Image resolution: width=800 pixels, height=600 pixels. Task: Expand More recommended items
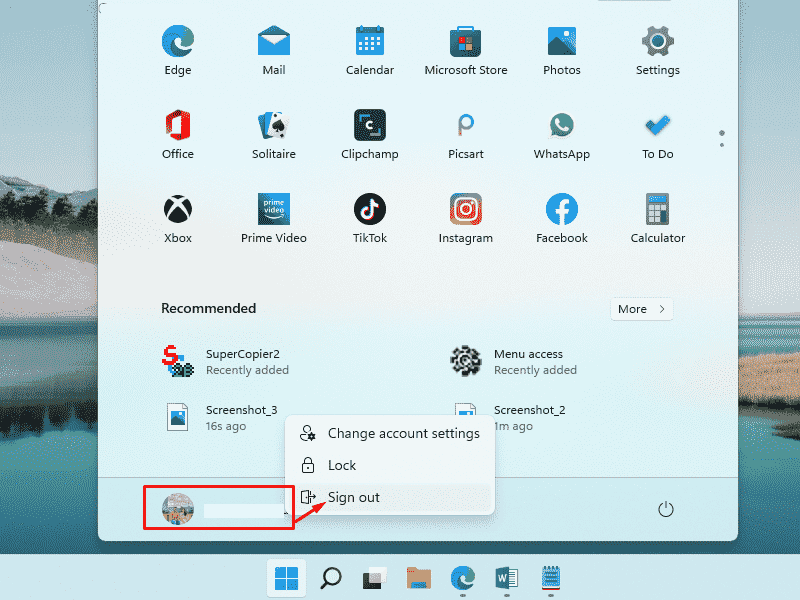coord(641,309)
